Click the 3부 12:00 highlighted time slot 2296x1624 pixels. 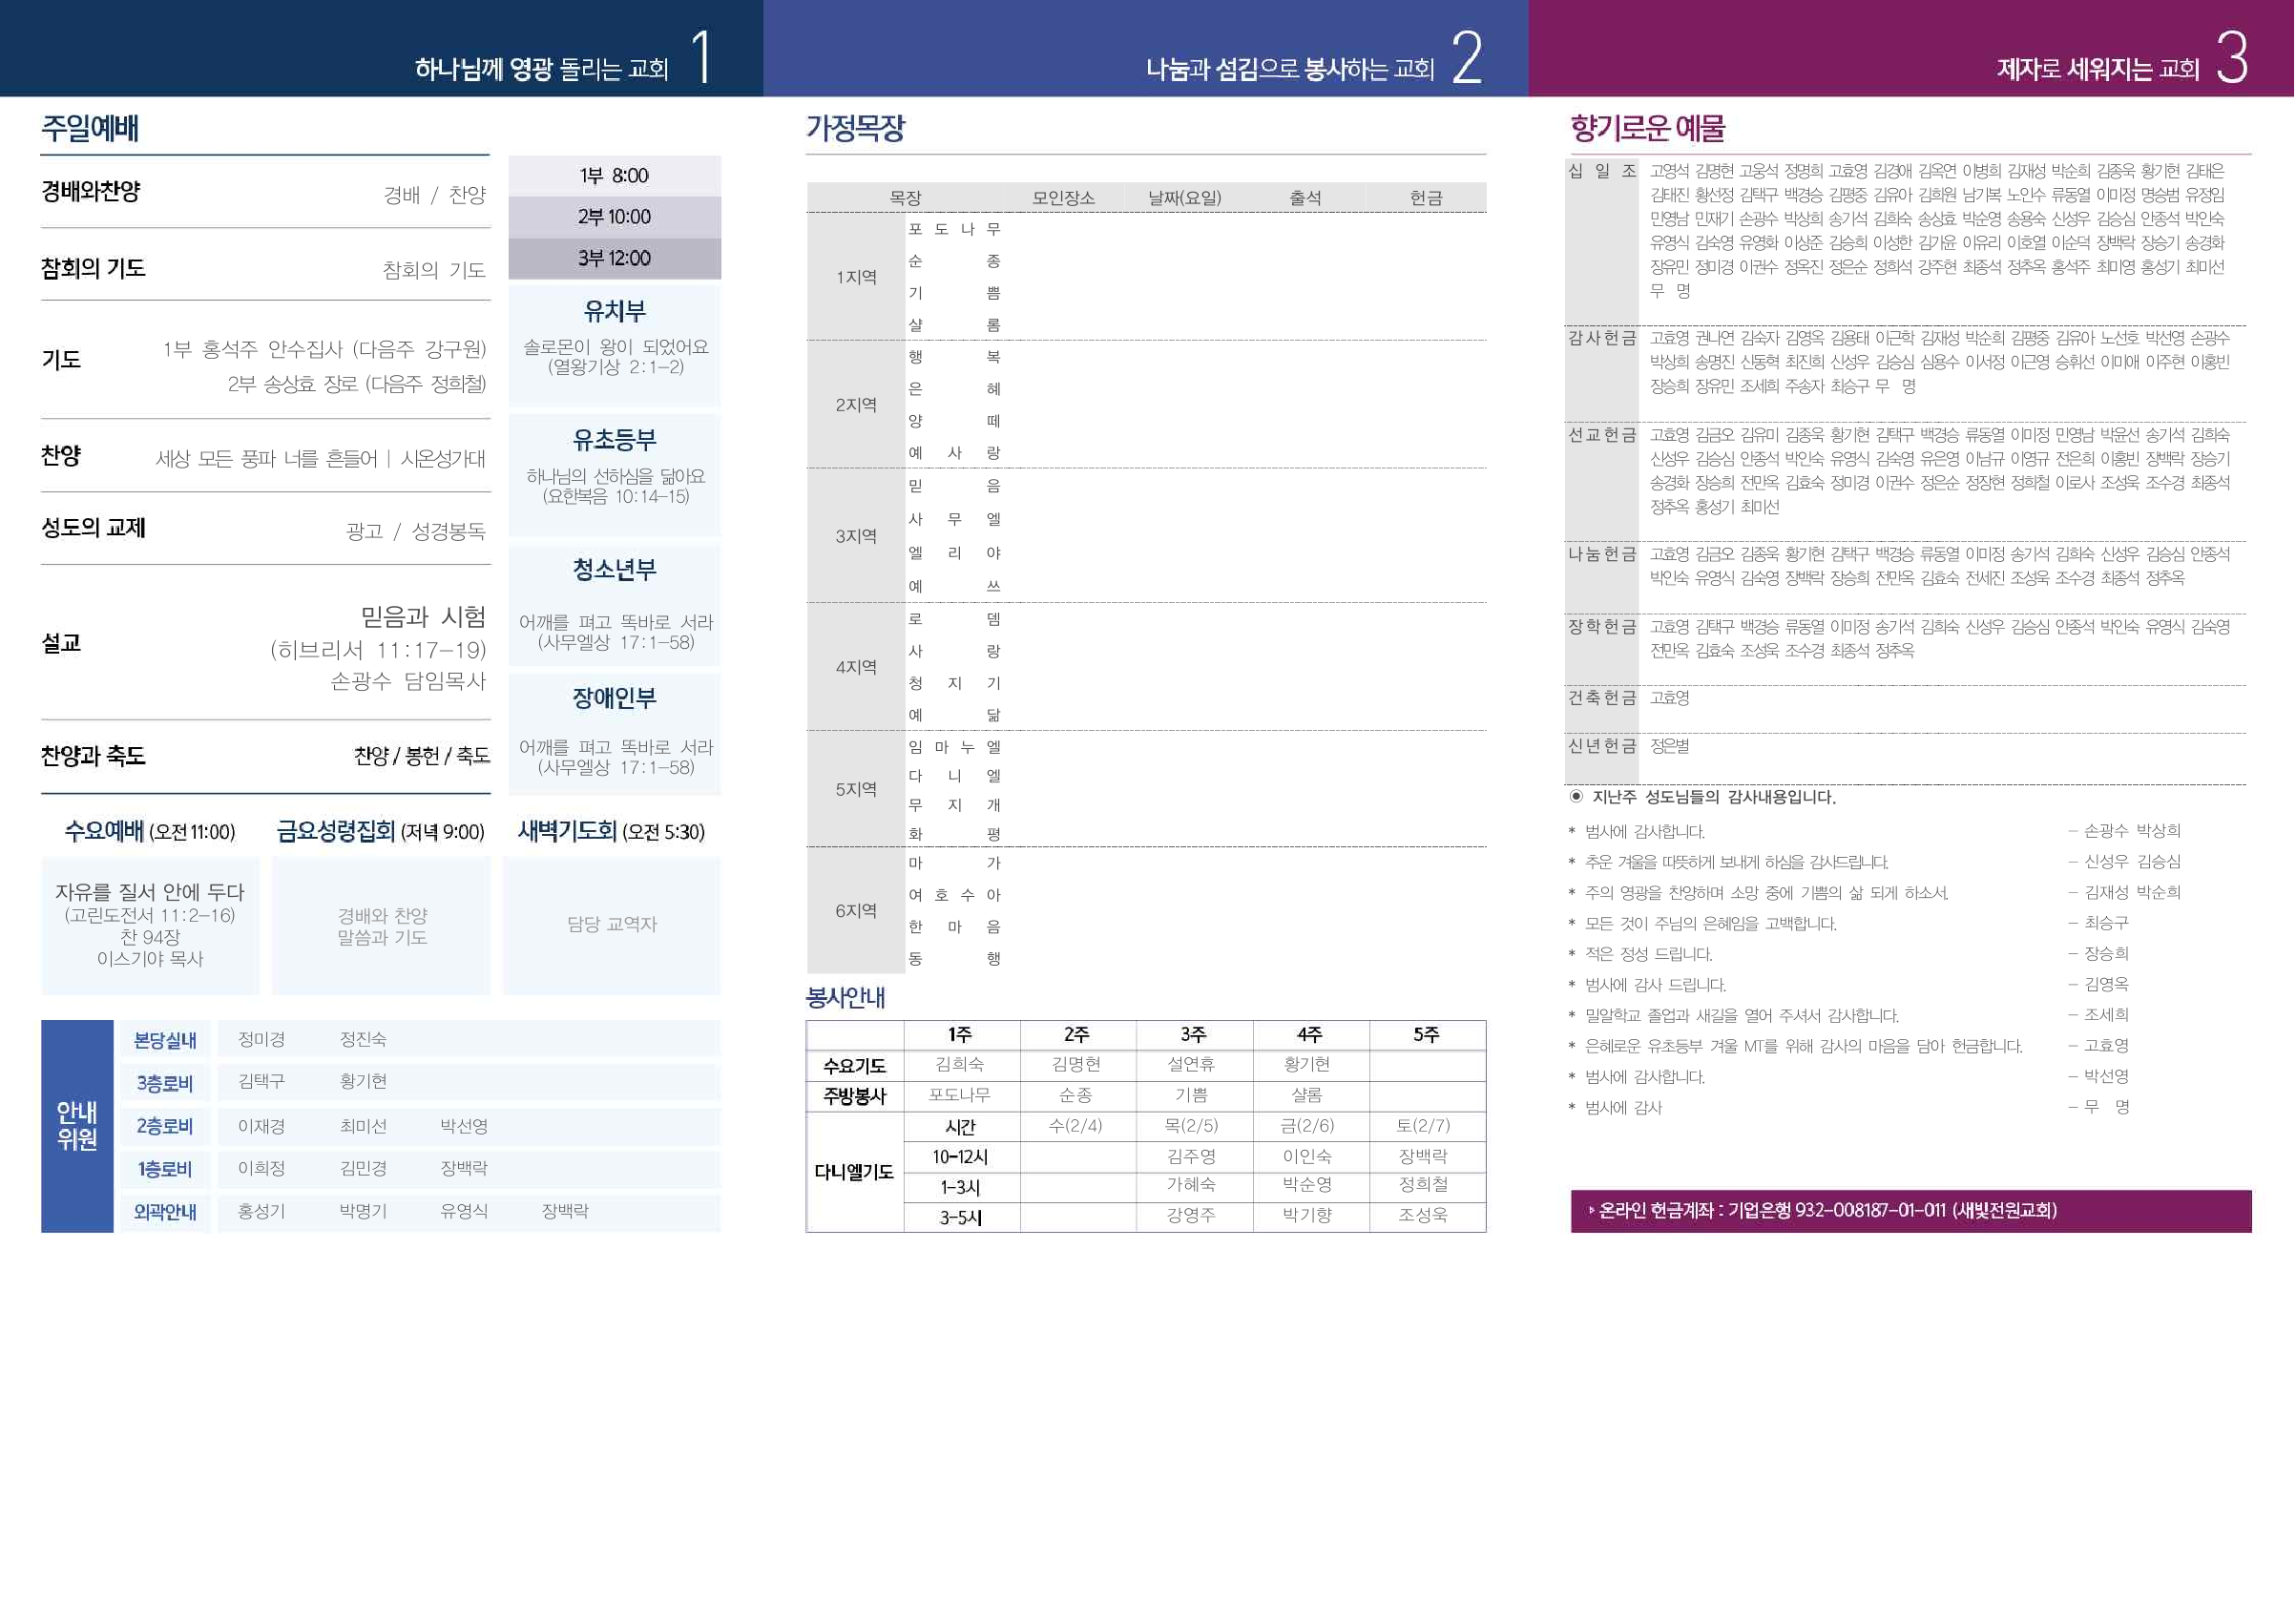pyautogui.click(x=614, y=260)
